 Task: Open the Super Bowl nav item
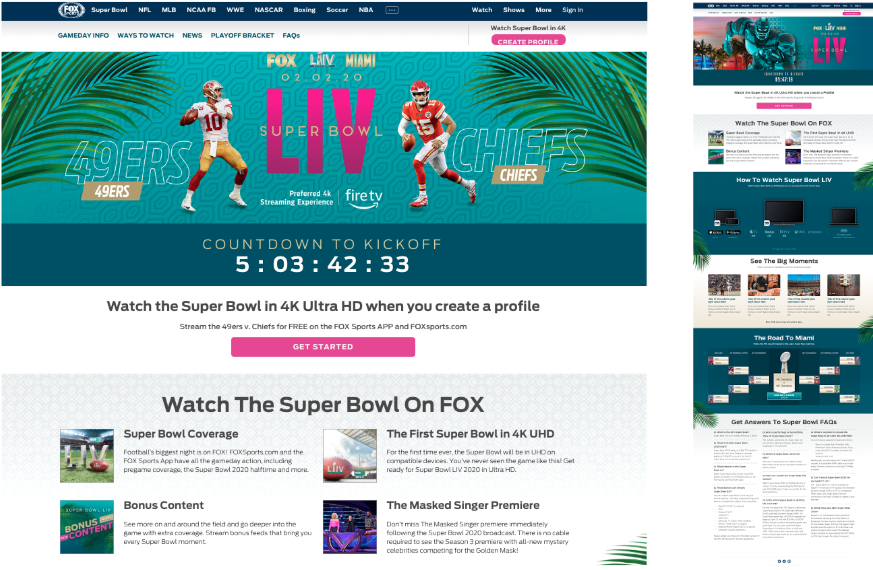[x=109, y=10]
